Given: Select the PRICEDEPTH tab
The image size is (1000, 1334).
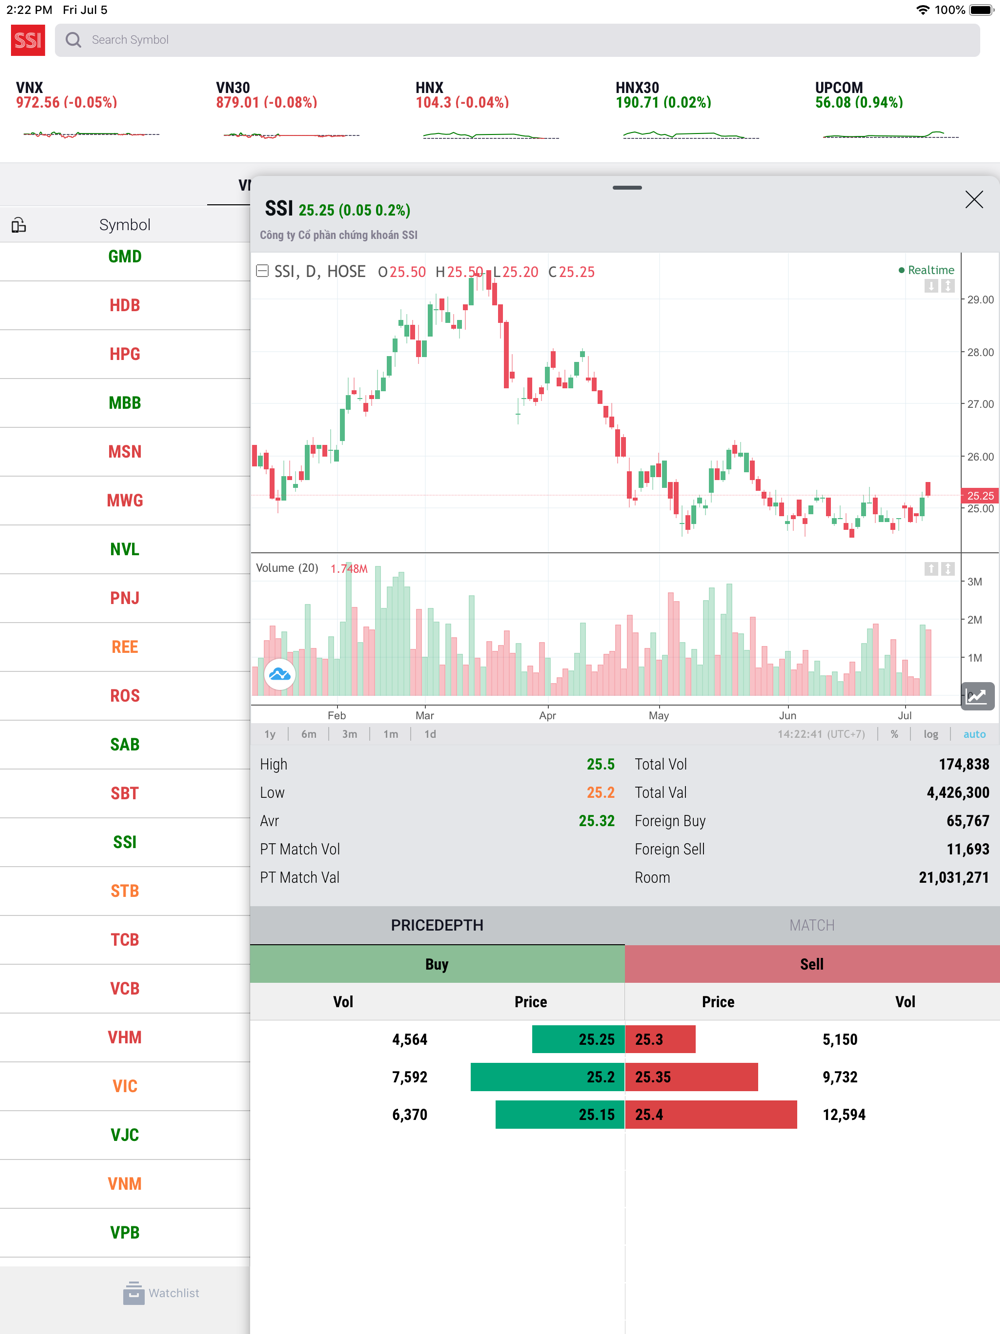Looking at the screenshot, I should tap(437, 925).
